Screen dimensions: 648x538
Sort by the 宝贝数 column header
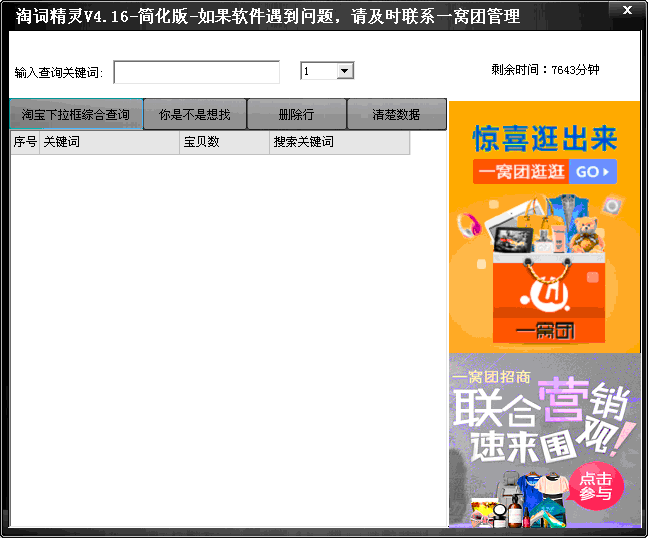pos(224,143)
